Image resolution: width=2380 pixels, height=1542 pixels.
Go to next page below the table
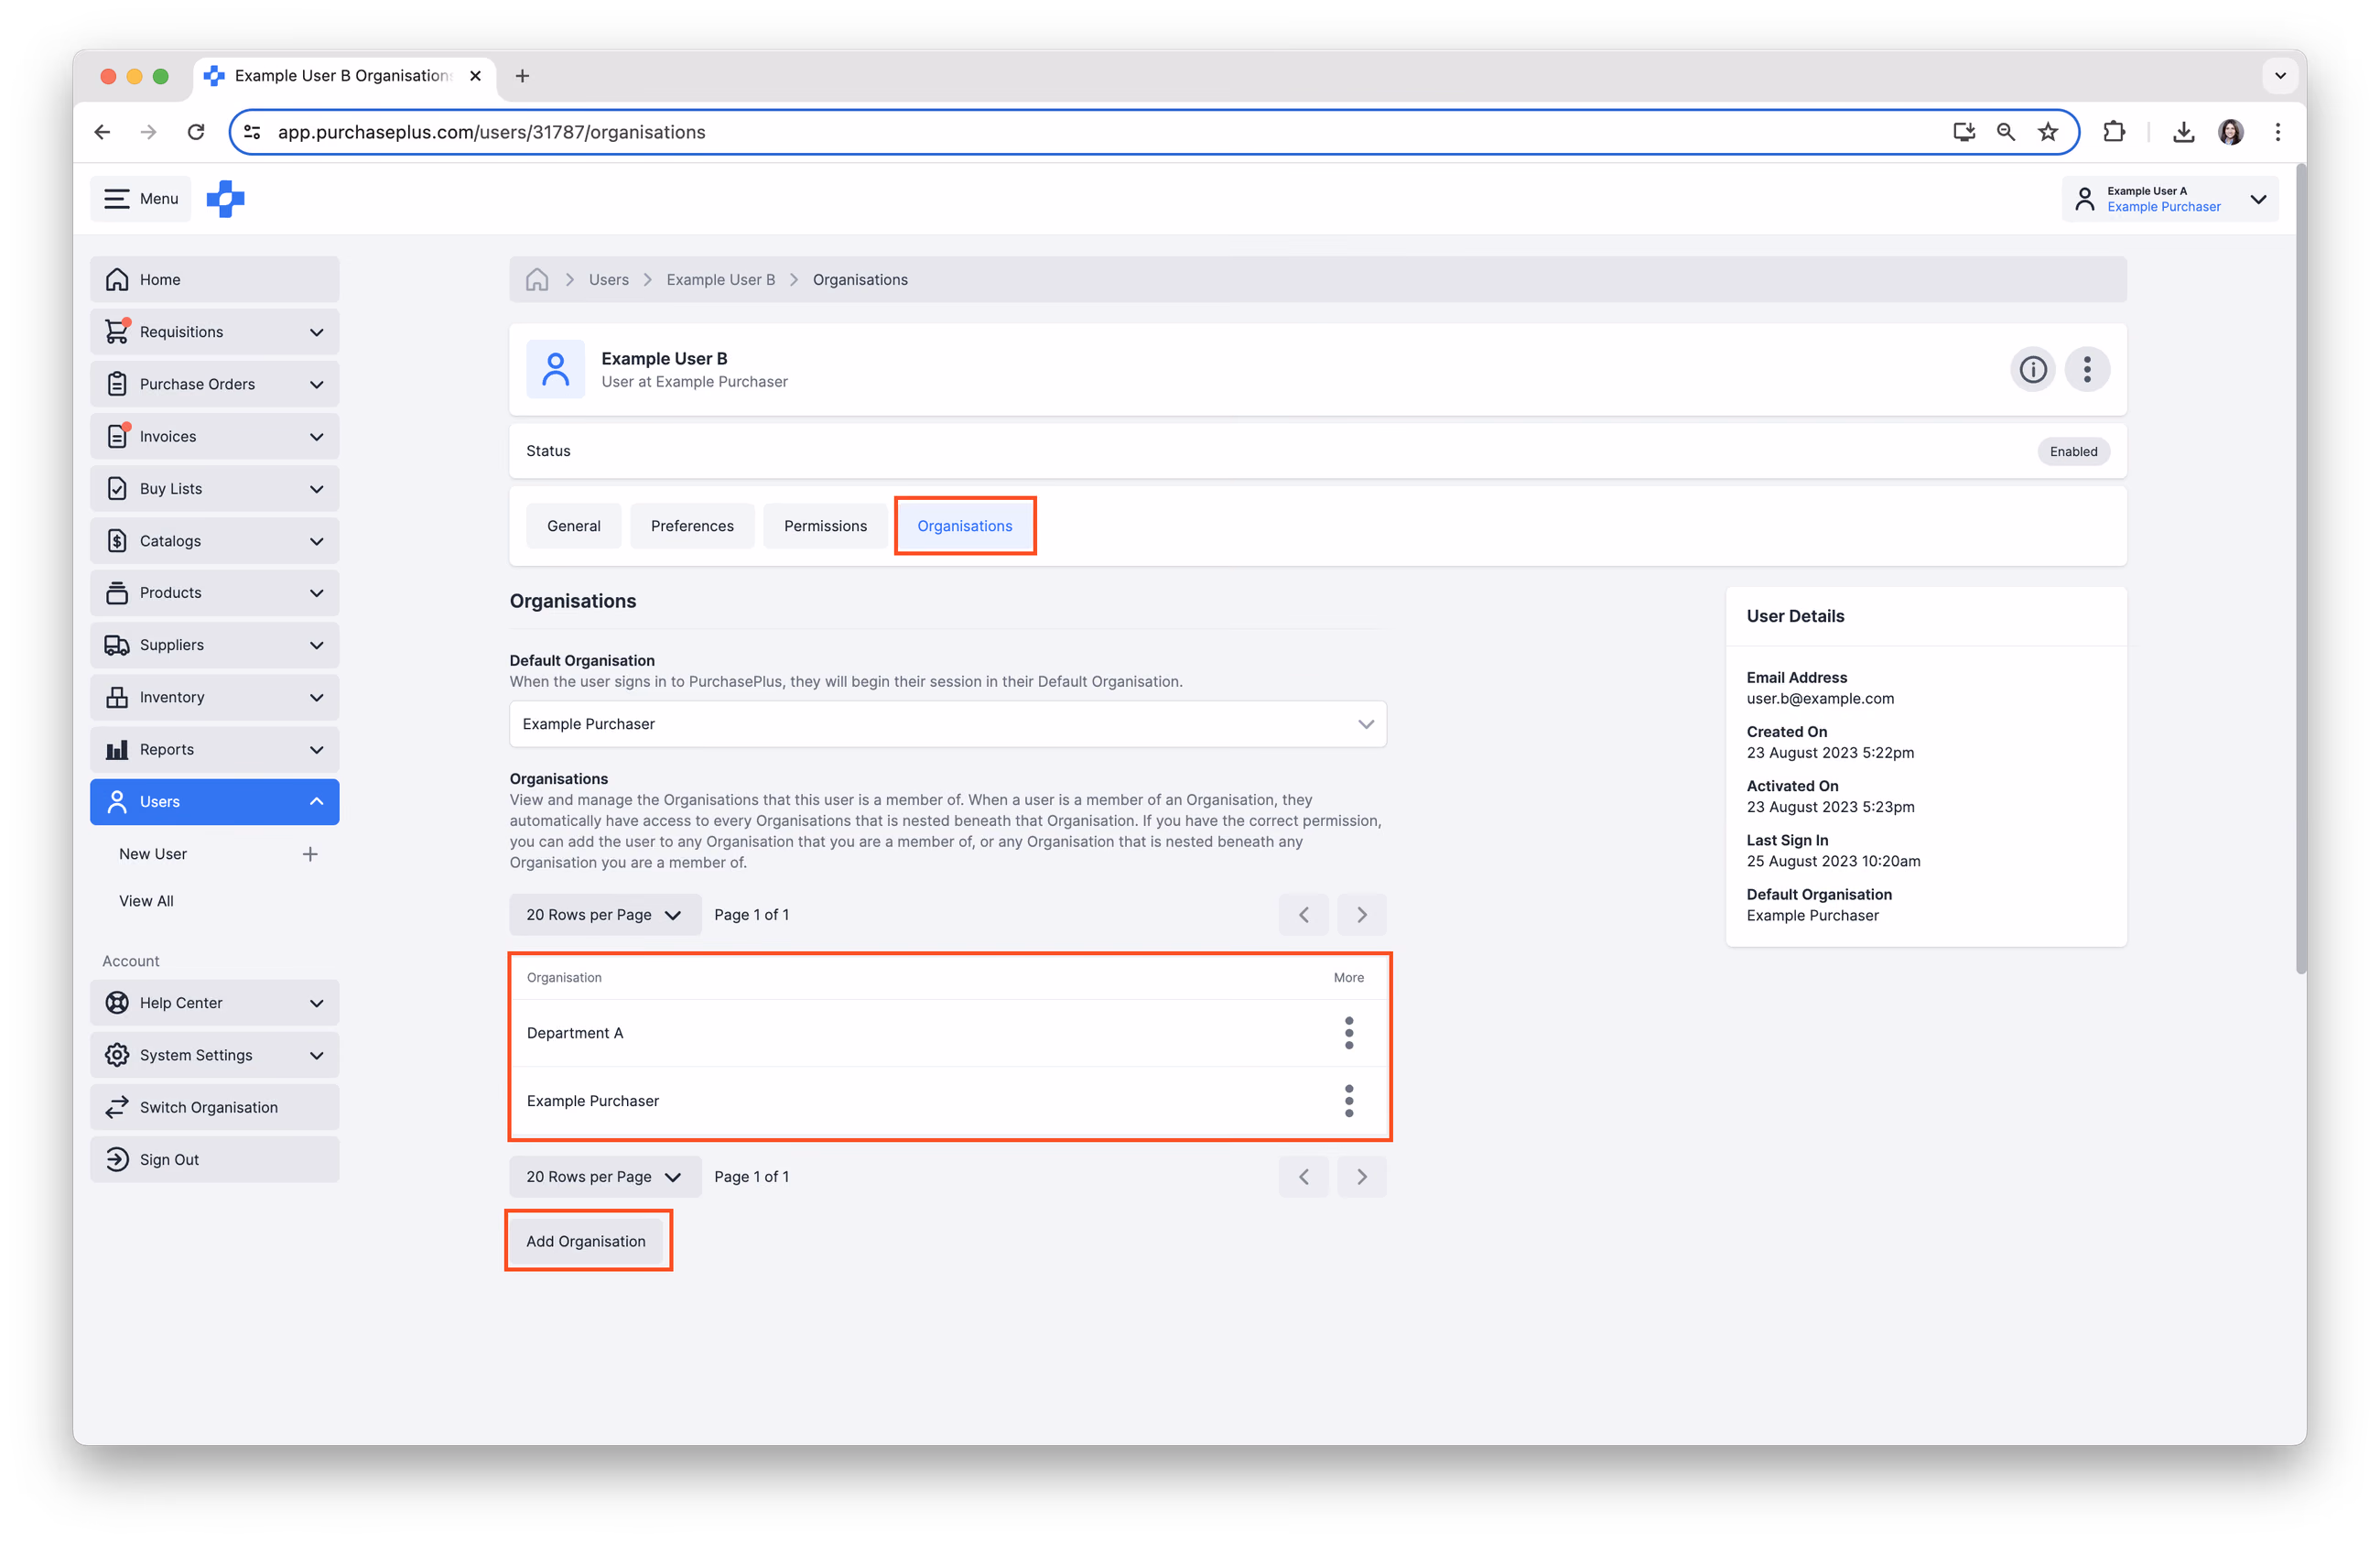pos(1361,1177)
